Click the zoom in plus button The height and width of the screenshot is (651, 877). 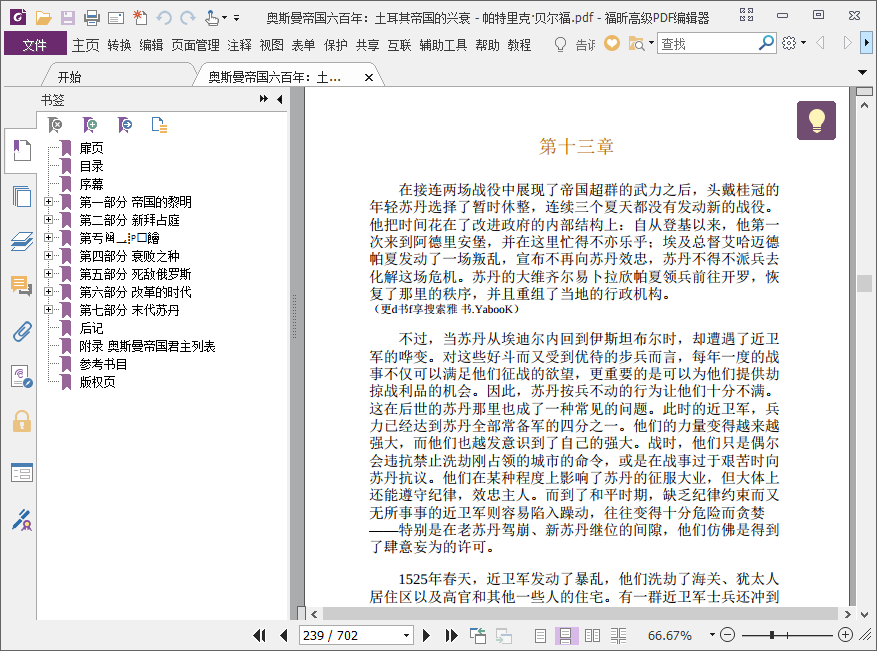point(845,635)
